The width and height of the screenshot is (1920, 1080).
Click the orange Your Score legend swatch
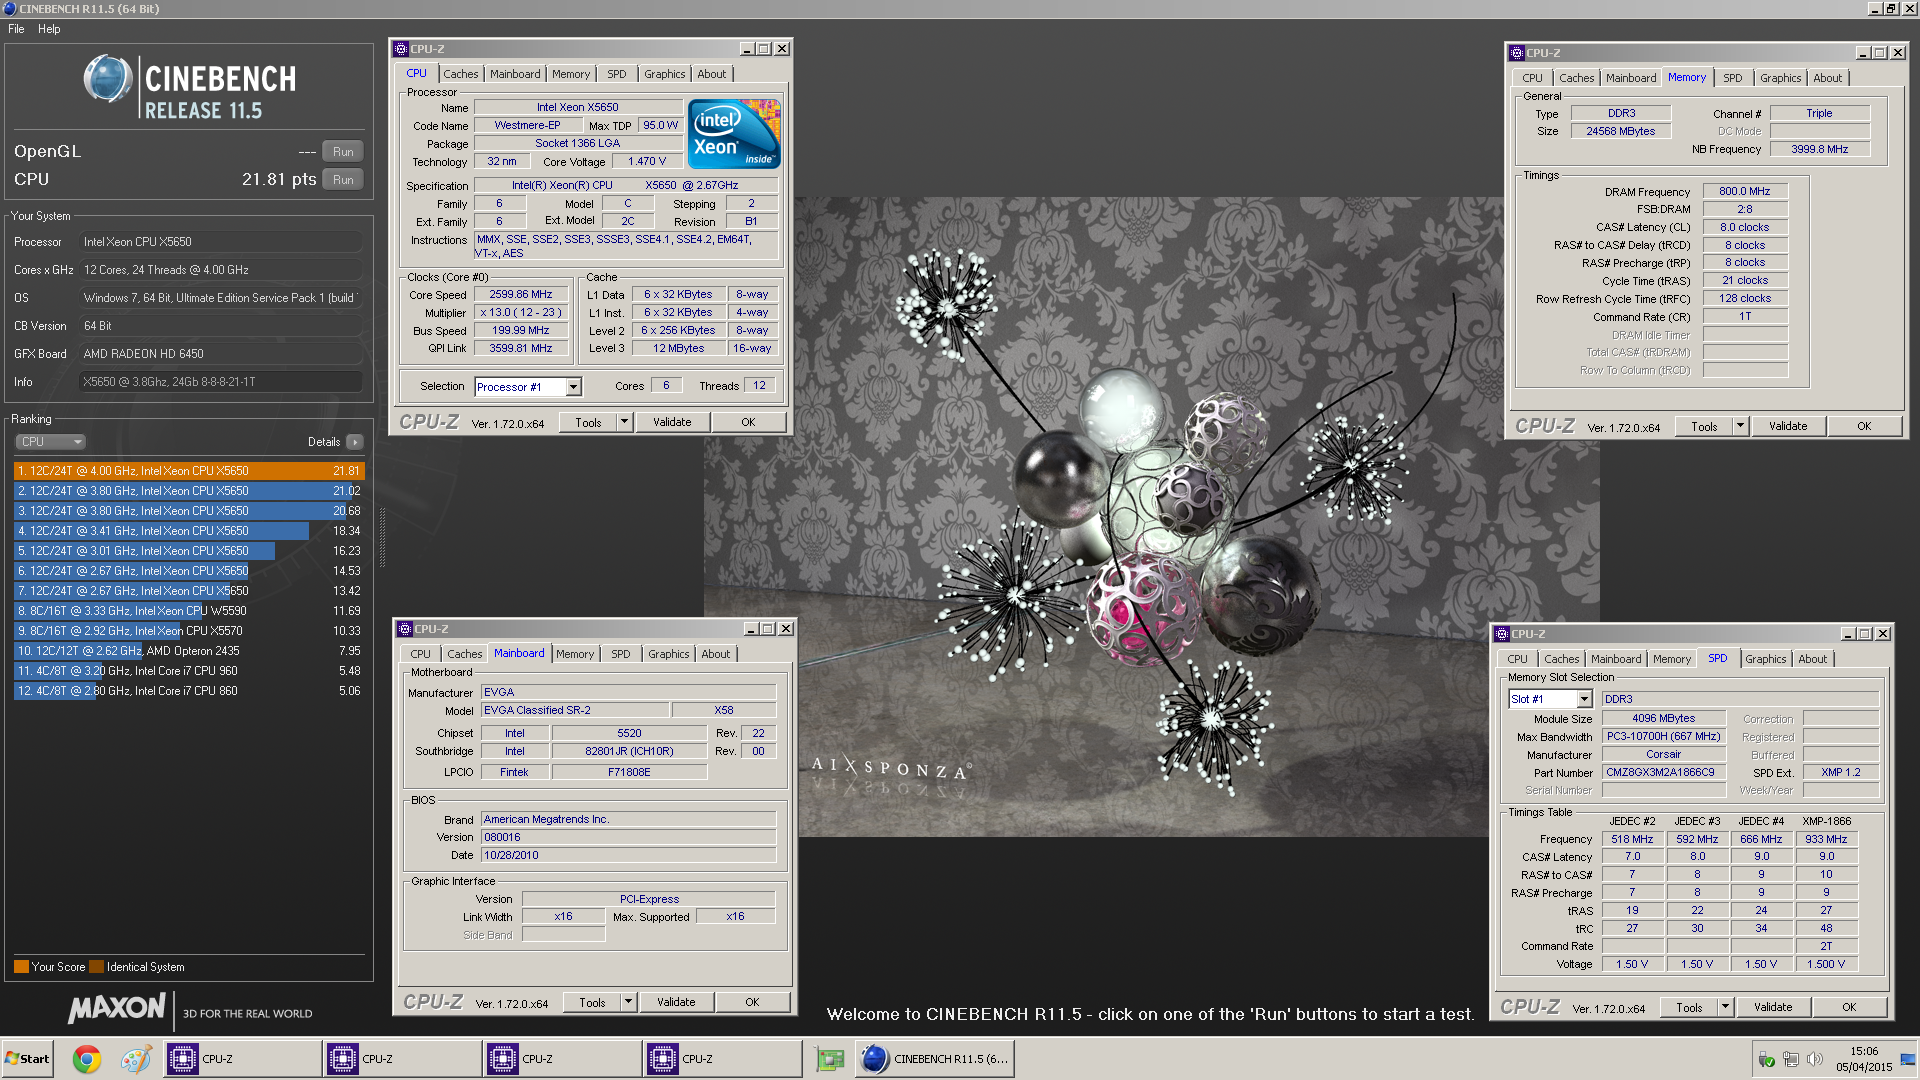(21, 967)
